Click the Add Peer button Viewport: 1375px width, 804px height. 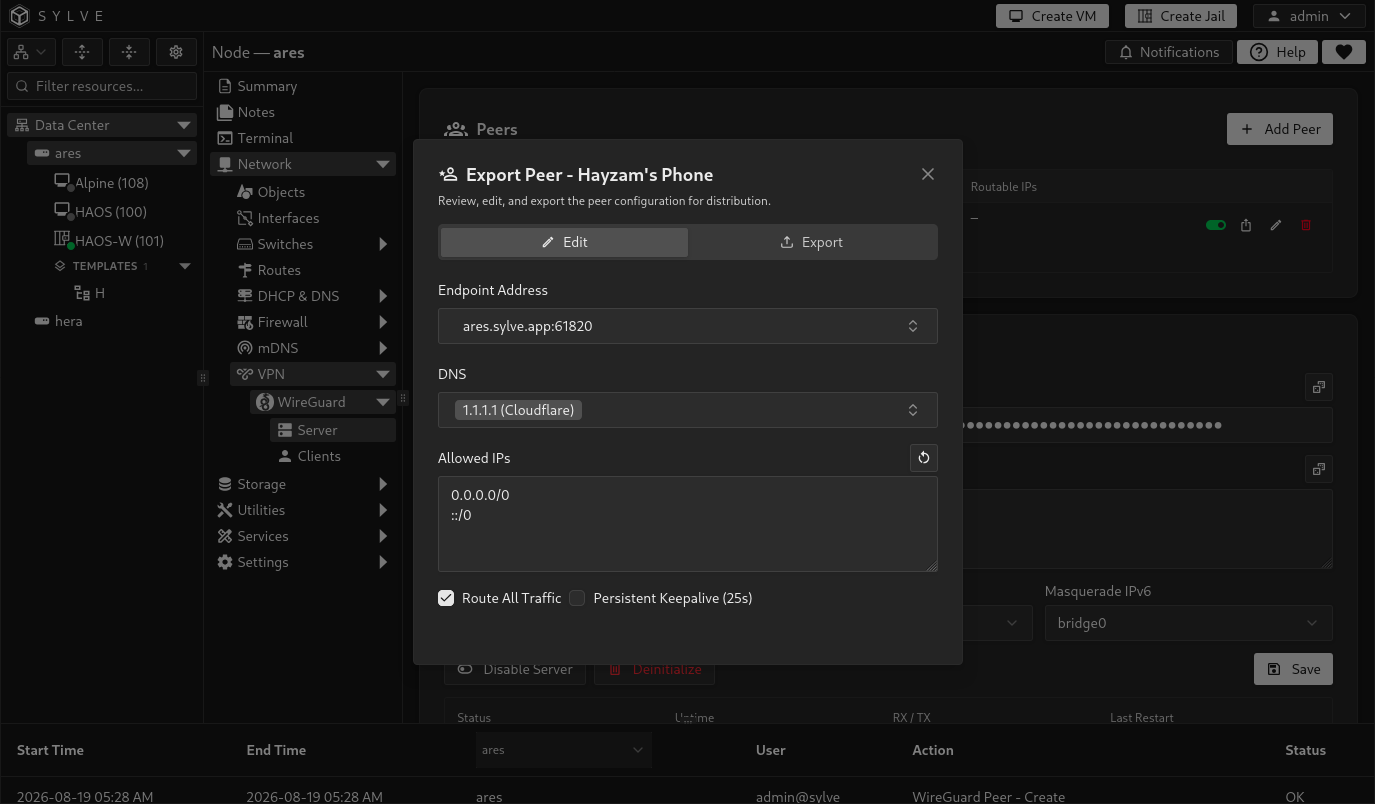click(x=1280, y=129)
